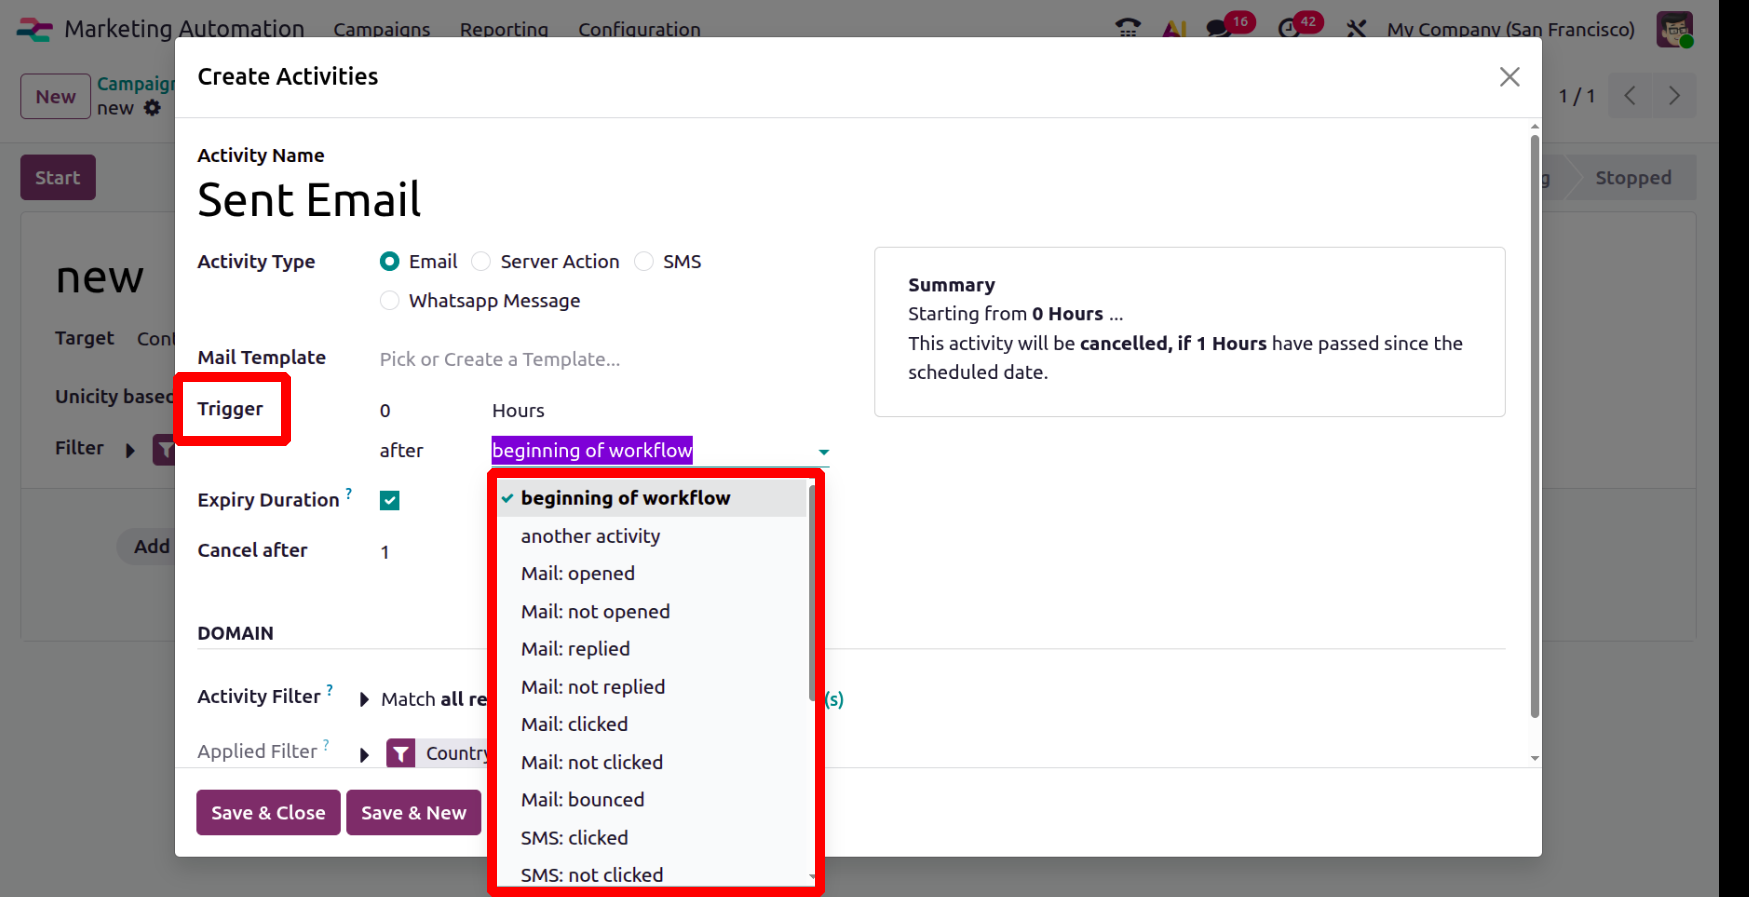Switch company via My Company (San Francisco)
Viewport: 1749px width, 897px height.
tap(1511, 30)
